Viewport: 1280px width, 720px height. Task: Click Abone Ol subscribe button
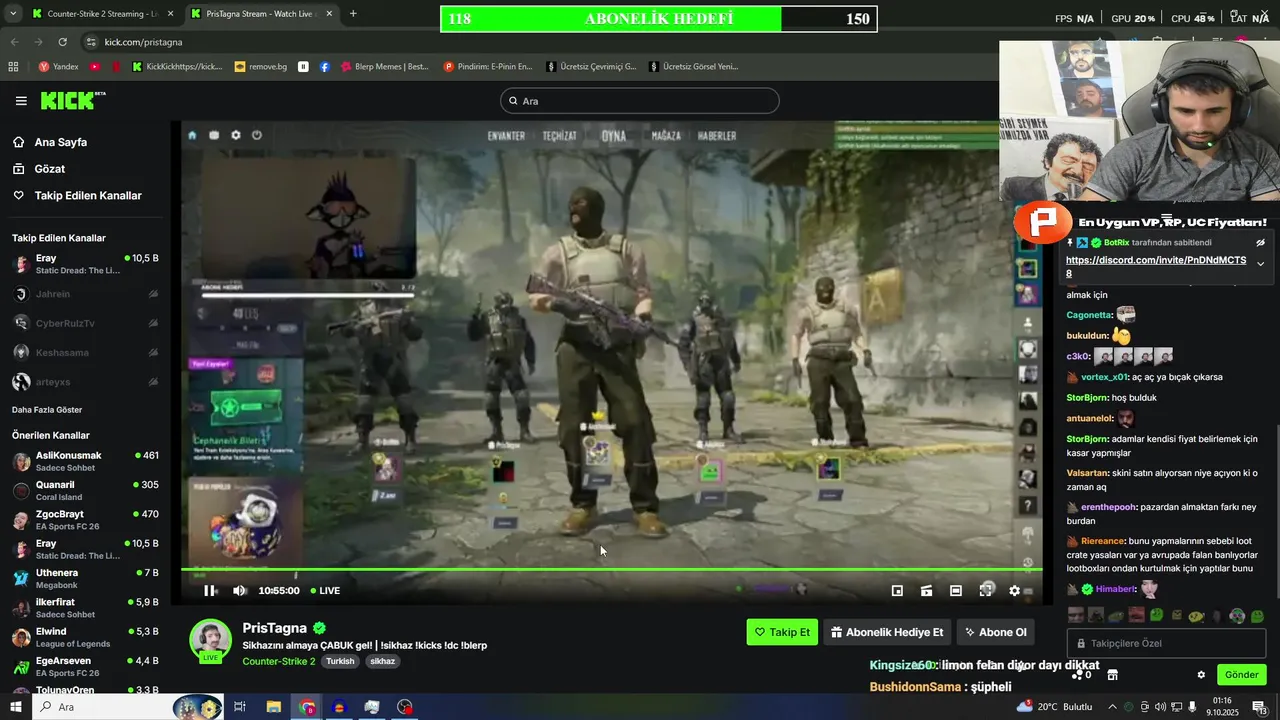pyautogui.click(x=995, y=632)
